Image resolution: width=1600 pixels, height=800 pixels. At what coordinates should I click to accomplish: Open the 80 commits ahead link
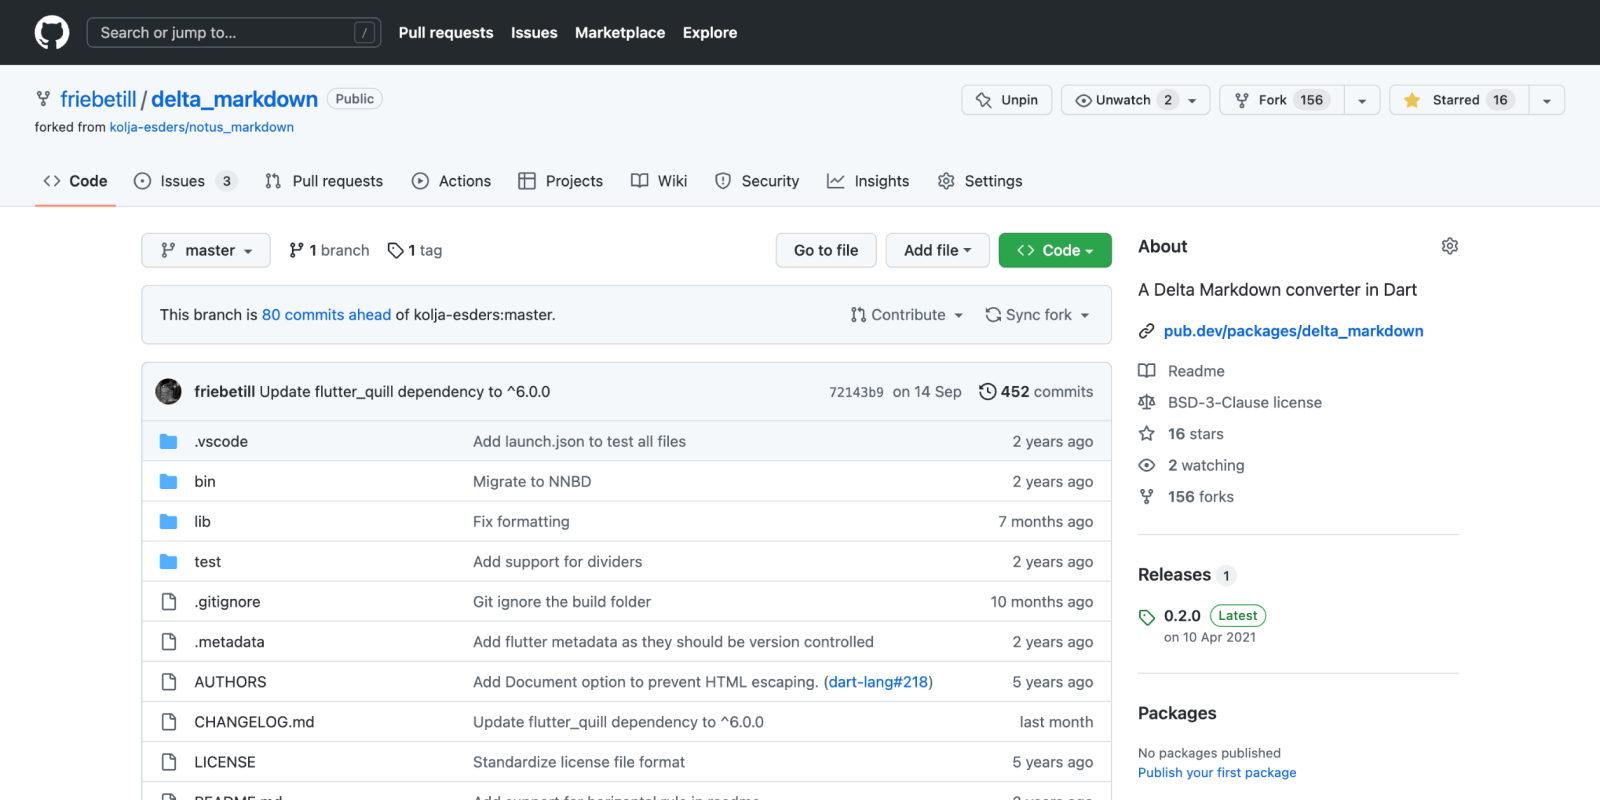coord(326,314)
